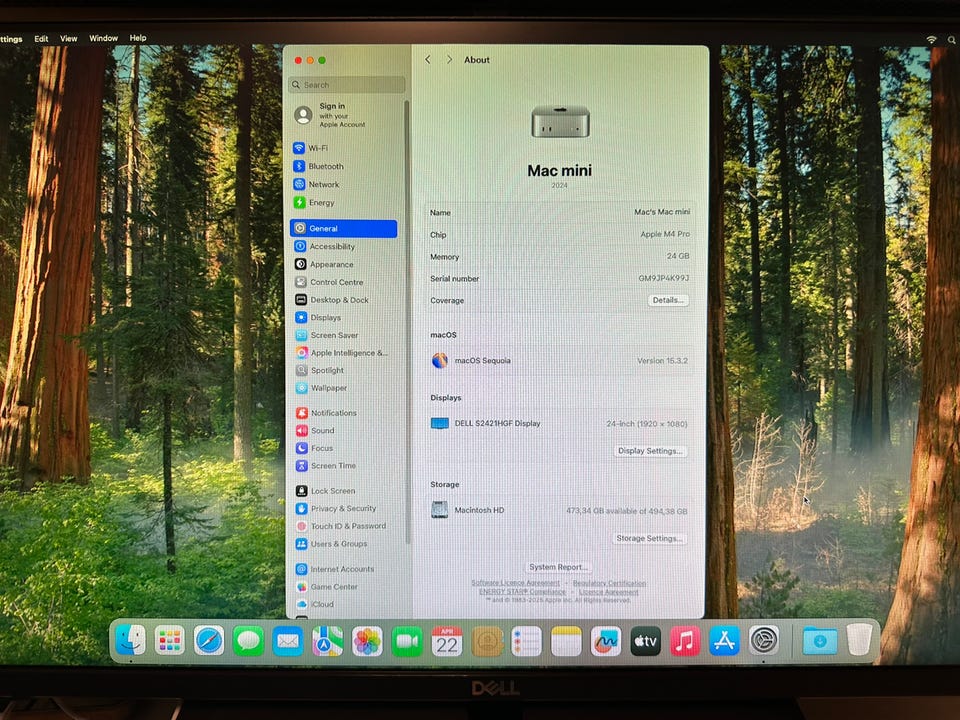The width and height of the screenshot is (960, 720).
Task: Open Freeform from the Dock
Action: 606,641
